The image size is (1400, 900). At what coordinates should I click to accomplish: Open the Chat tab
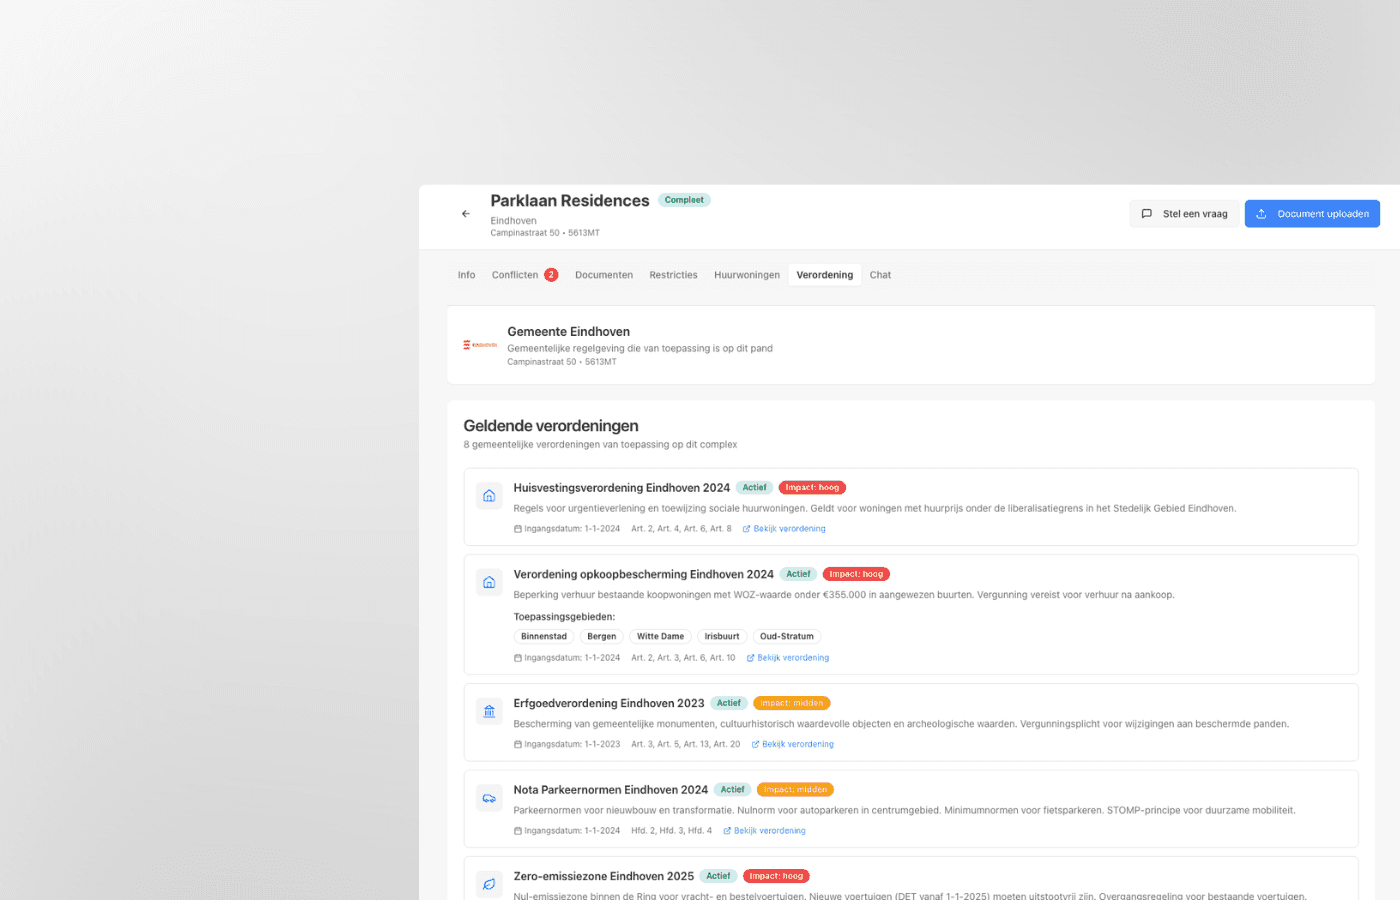(880, 275)
